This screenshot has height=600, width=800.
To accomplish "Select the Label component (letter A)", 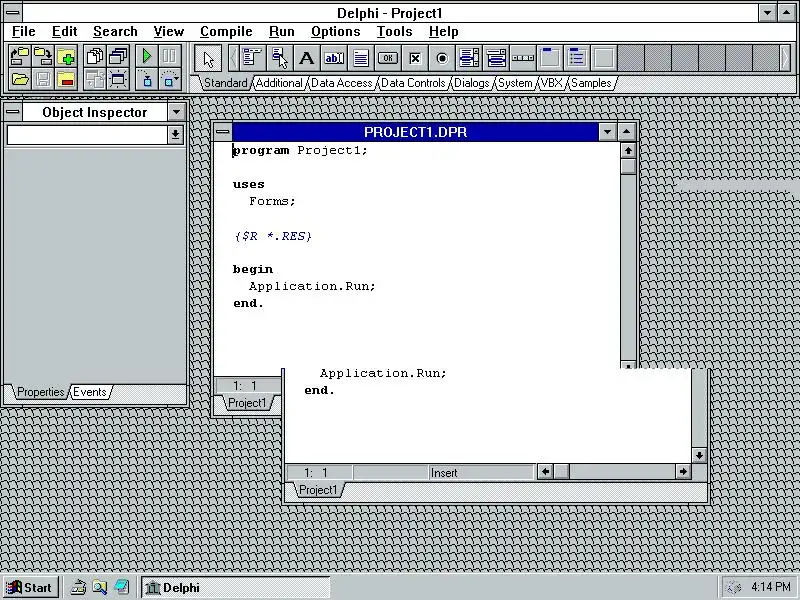I will pyautogui.click(x=306, y=58).
